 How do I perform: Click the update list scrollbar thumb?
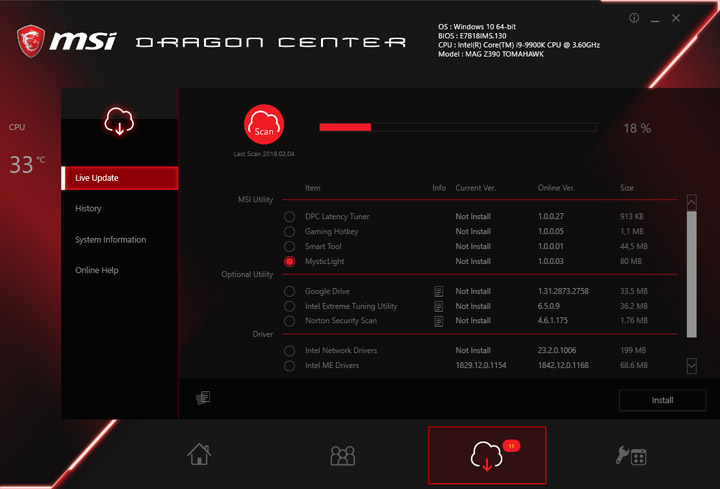(692, 274)
